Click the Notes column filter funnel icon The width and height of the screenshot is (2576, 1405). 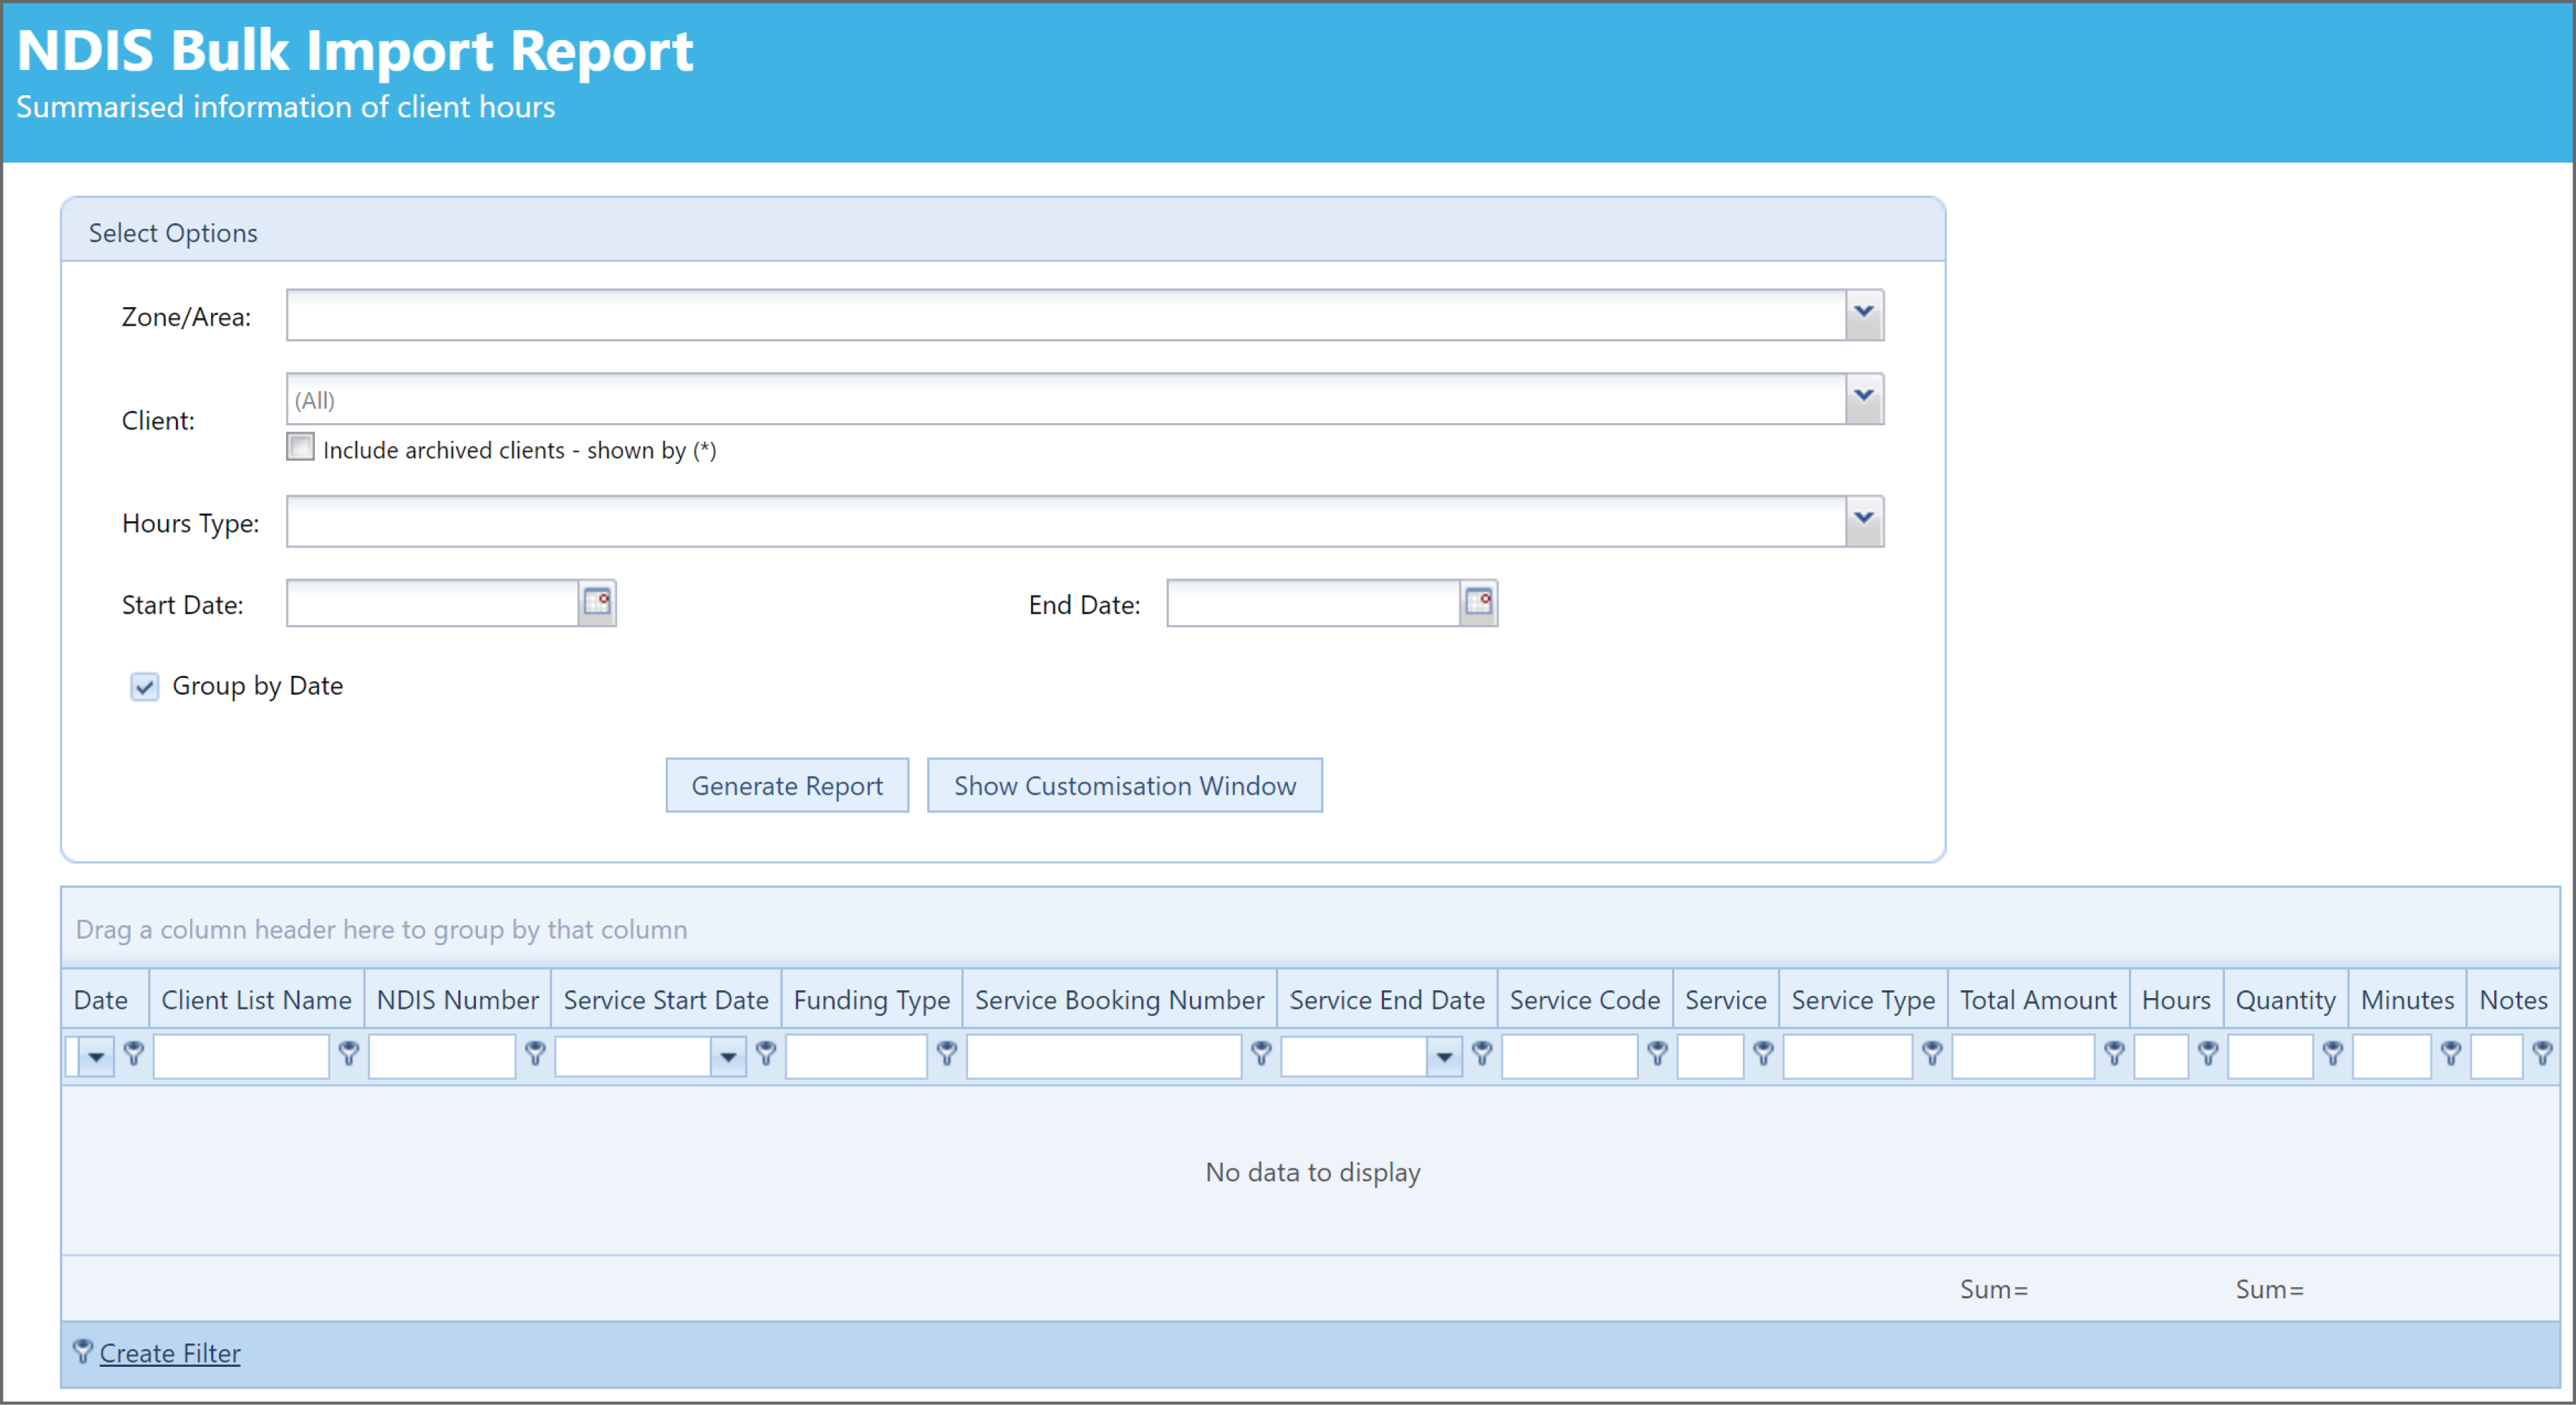click(x=2542, y=1053)
